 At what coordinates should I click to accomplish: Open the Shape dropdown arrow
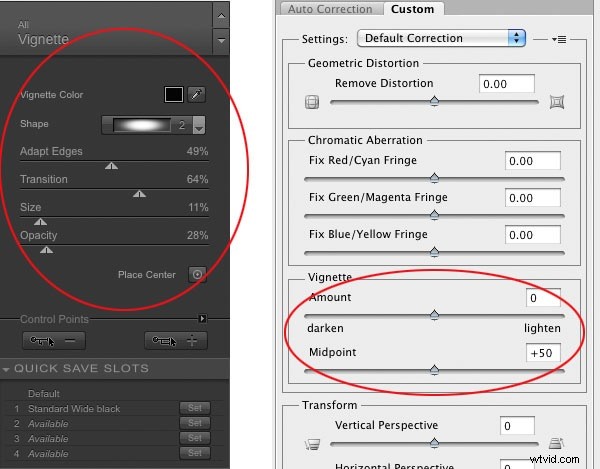199,125
